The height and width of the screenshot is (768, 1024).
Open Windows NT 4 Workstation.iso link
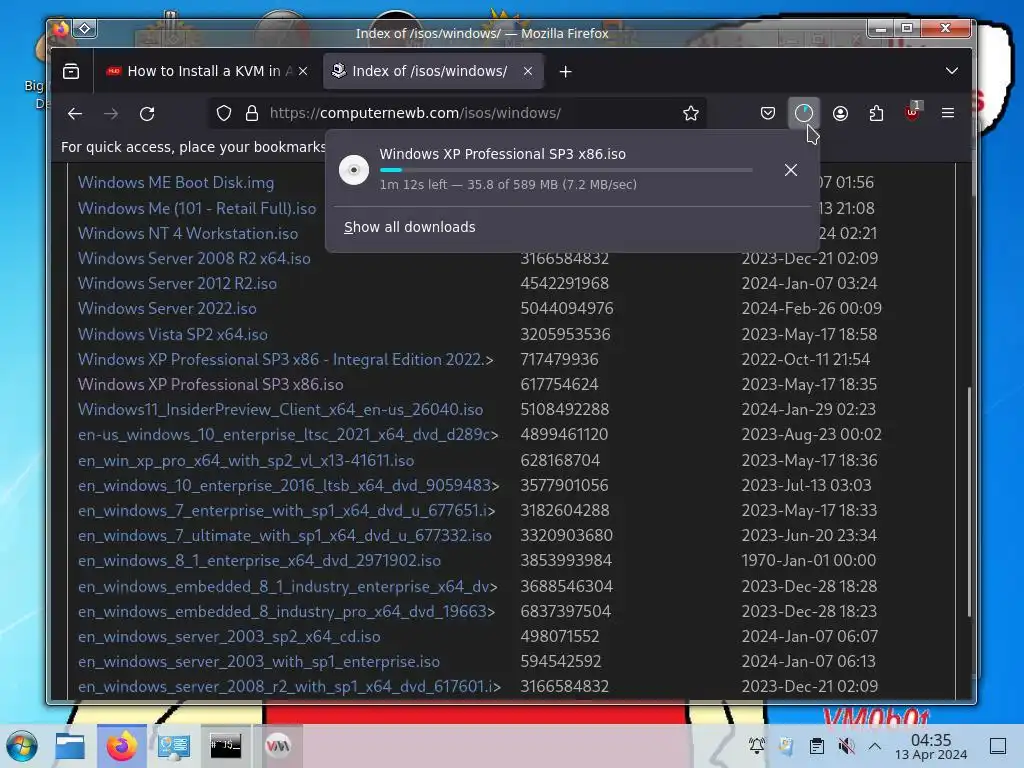click(x=187, y=233)
